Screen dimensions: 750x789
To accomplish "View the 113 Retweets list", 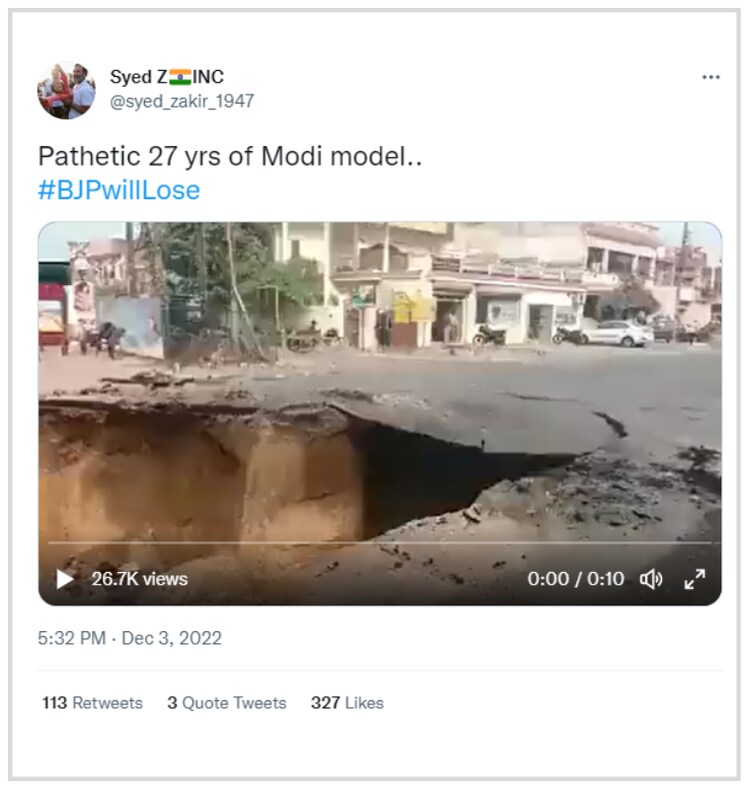I will 92,703.
